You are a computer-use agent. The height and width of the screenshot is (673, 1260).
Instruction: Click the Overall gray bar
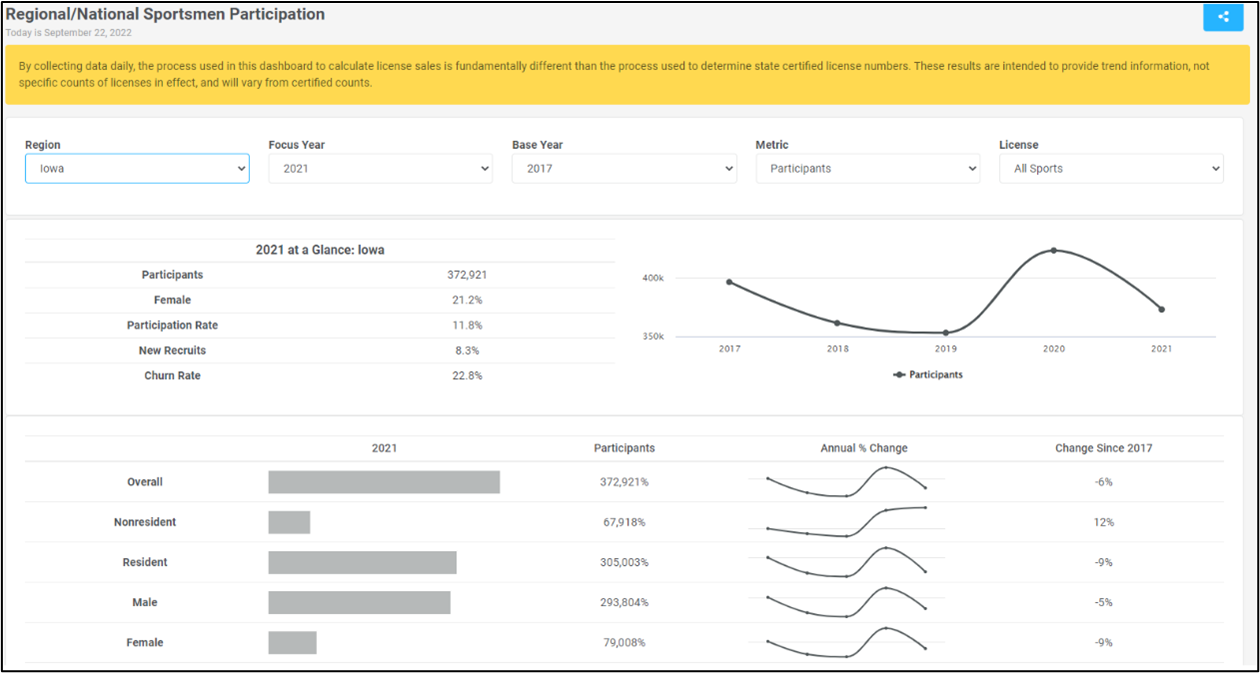coord(384,482)
